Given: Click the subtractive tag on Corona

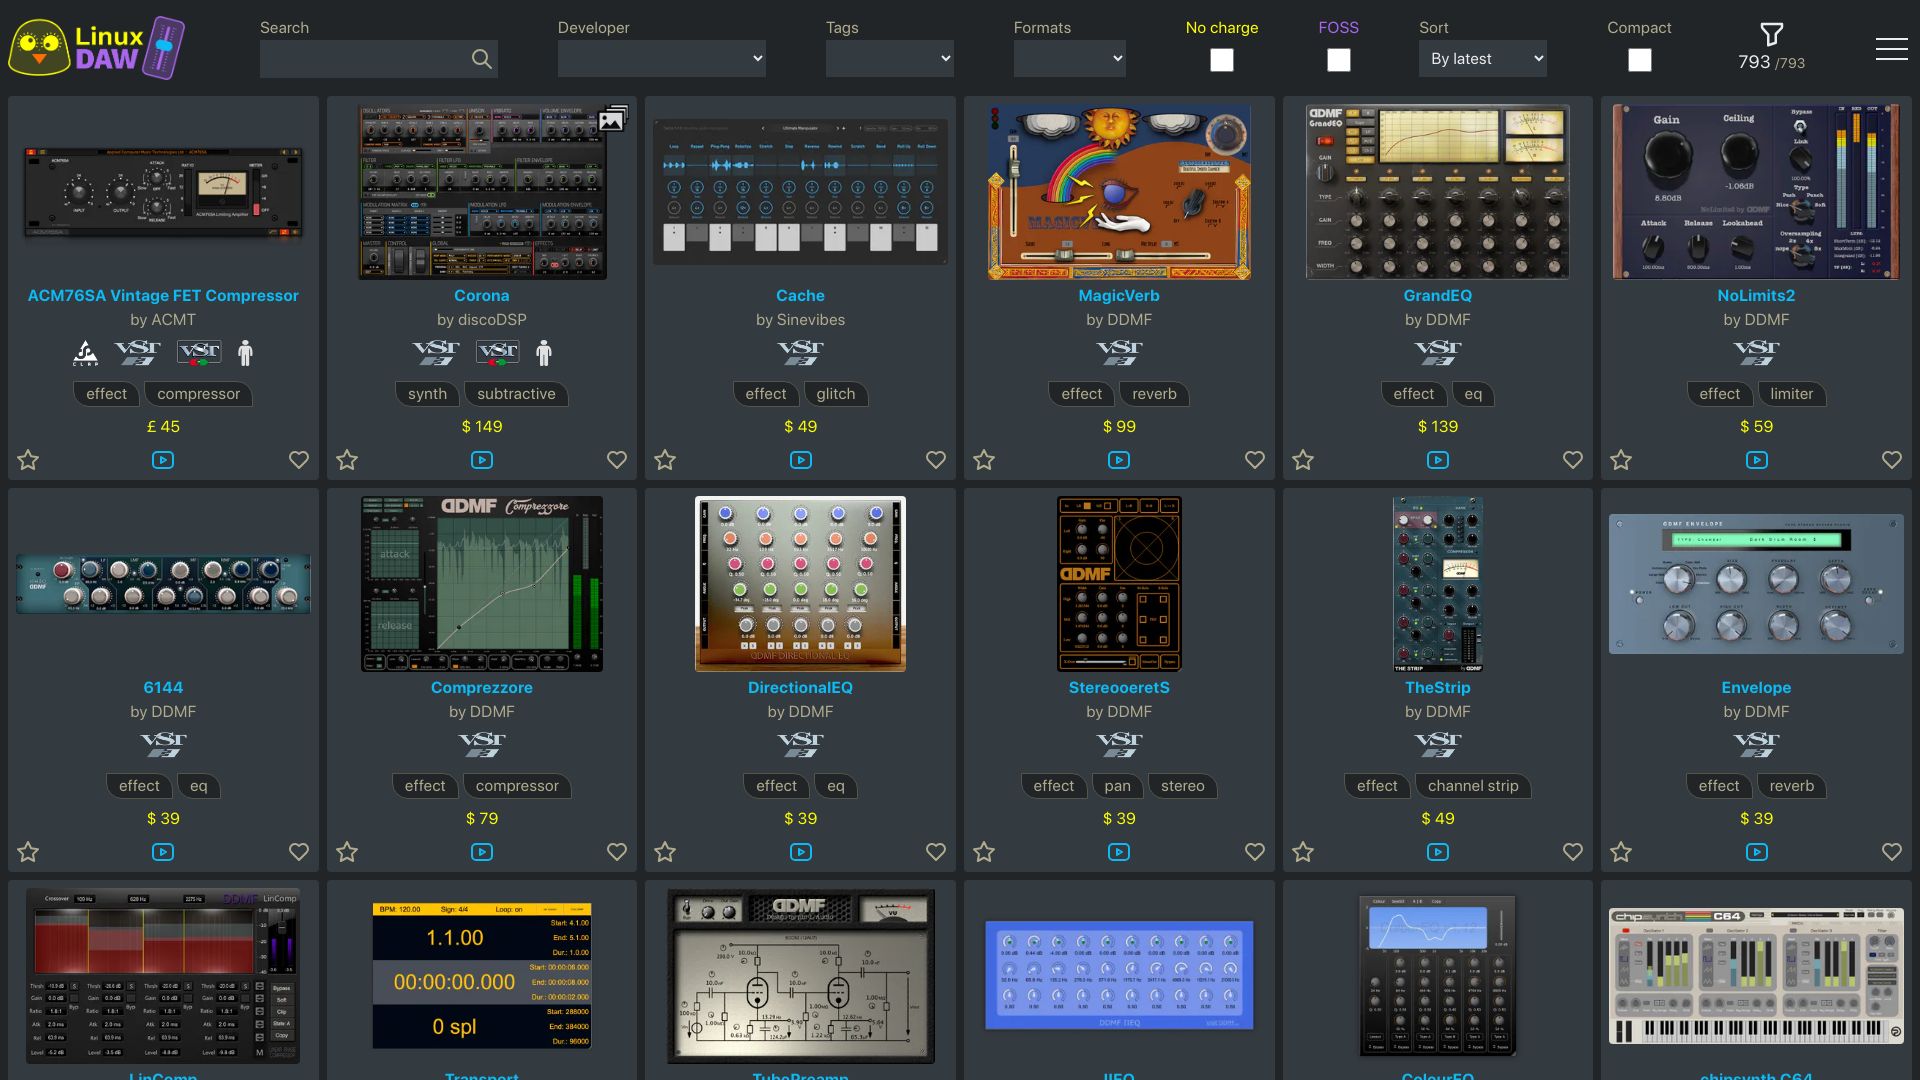Looking at the screenshot, I should 516,394.
